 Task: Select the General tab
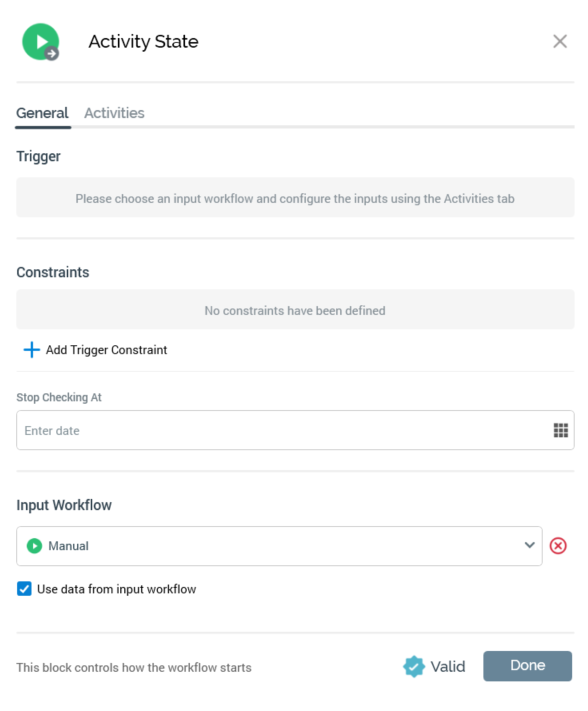coord(42,113)
